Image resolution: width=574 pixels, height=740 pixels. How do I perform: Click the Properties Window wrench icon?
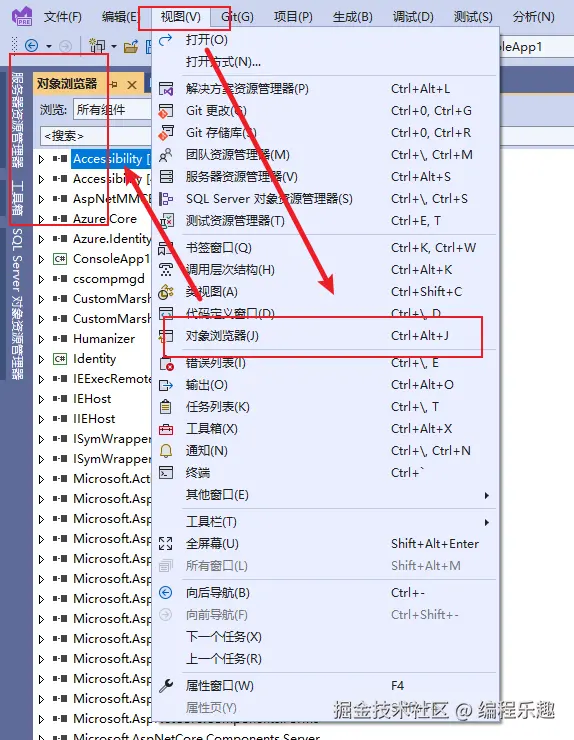pyautogui.click(x=166, y=686)
